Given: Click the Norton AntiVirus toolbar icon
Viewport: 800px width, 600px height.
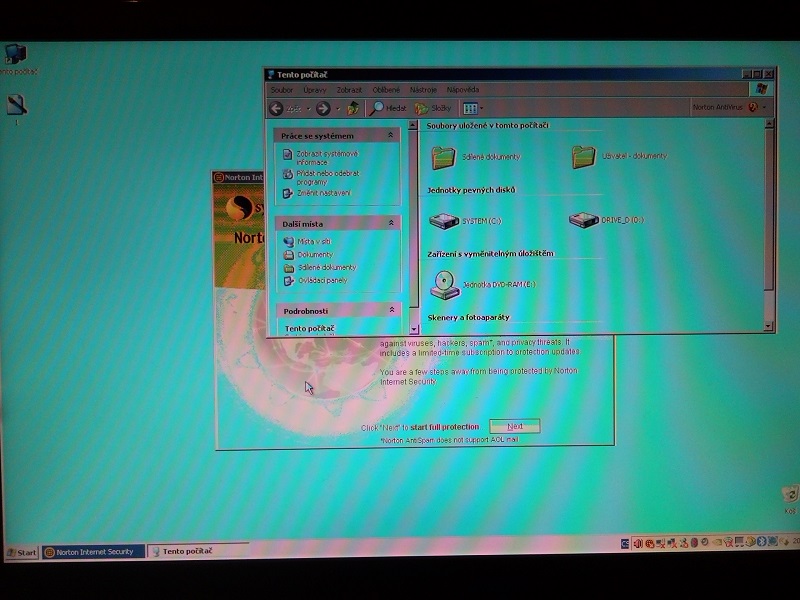Looking at the screenshot, I should click(753, 107).
